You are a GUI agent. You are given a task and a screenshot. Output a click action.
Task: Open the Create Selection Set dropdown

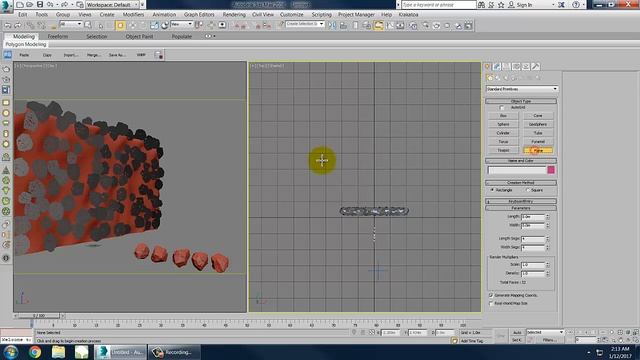coord(305,24)
